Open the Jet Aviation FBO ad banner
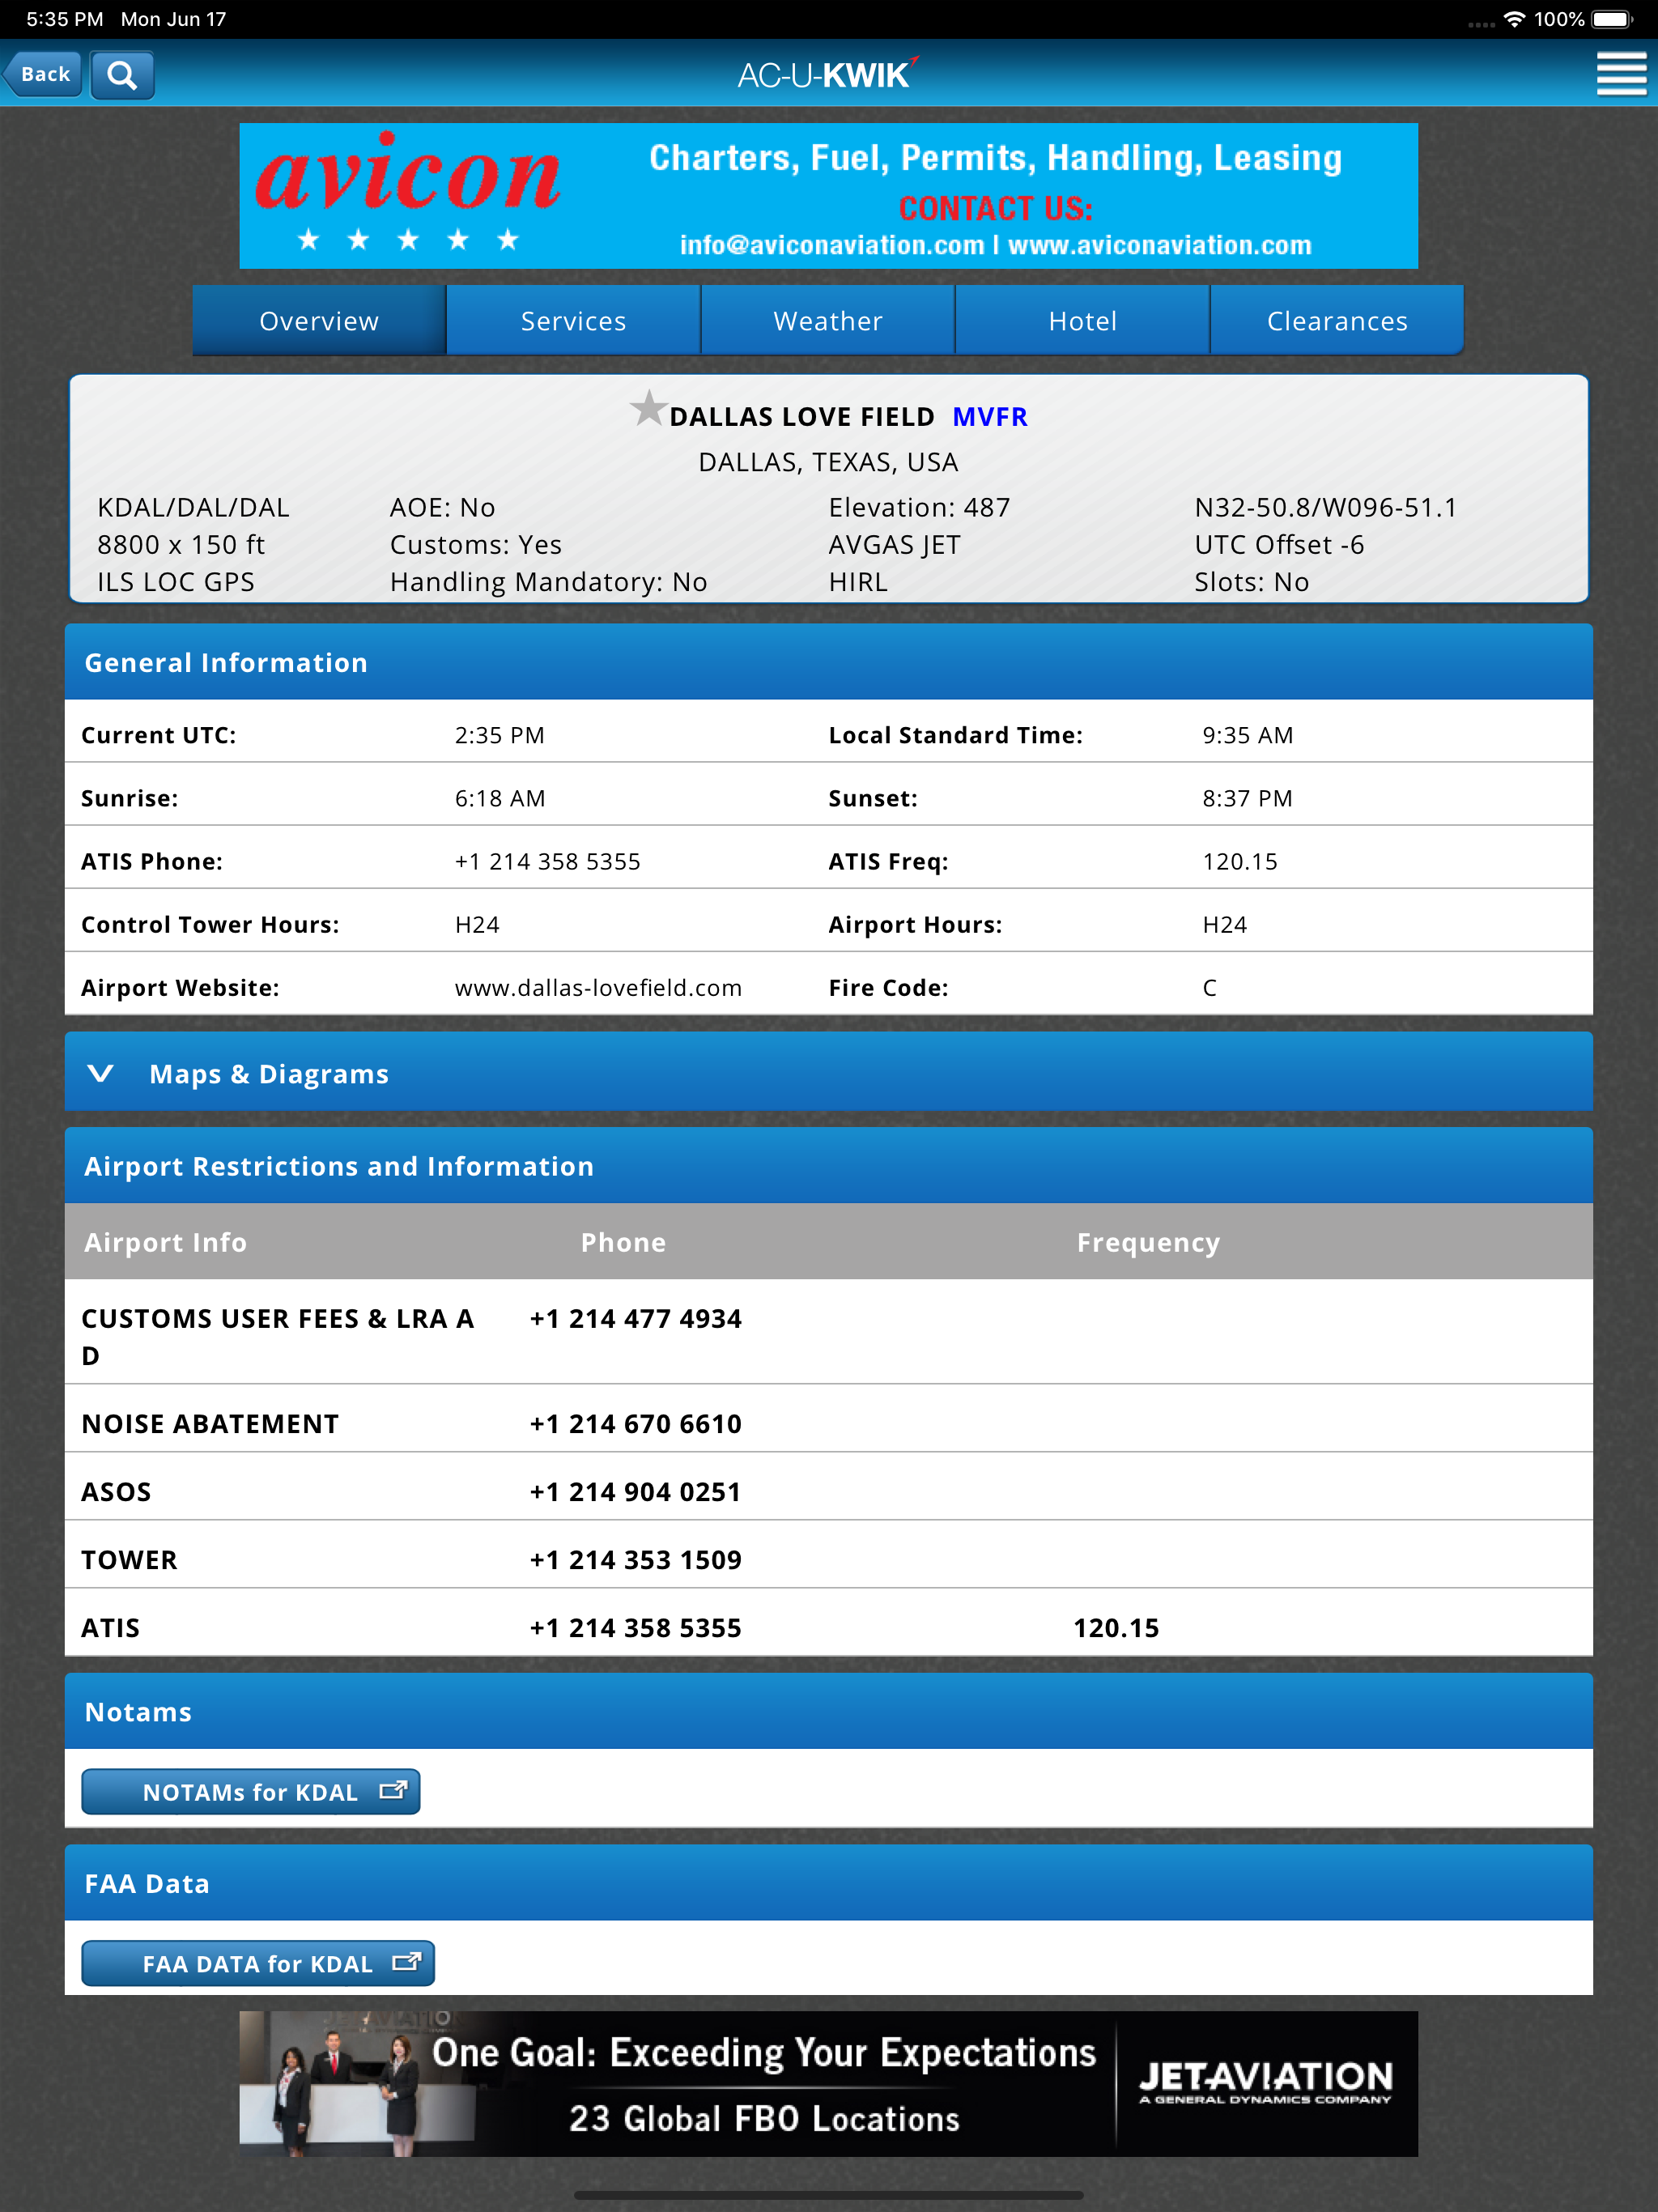The height and width of the screenshot is (2212, 1658). tap(828, 2083)
